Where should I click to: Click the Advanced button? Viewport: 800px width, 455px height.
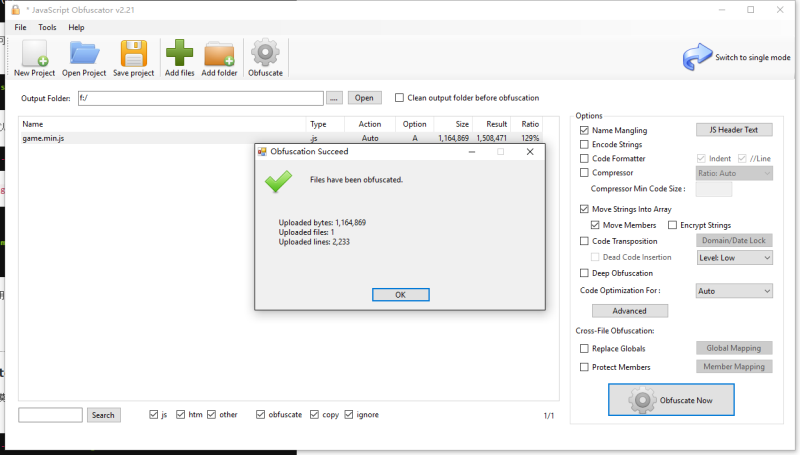point(629,311)
